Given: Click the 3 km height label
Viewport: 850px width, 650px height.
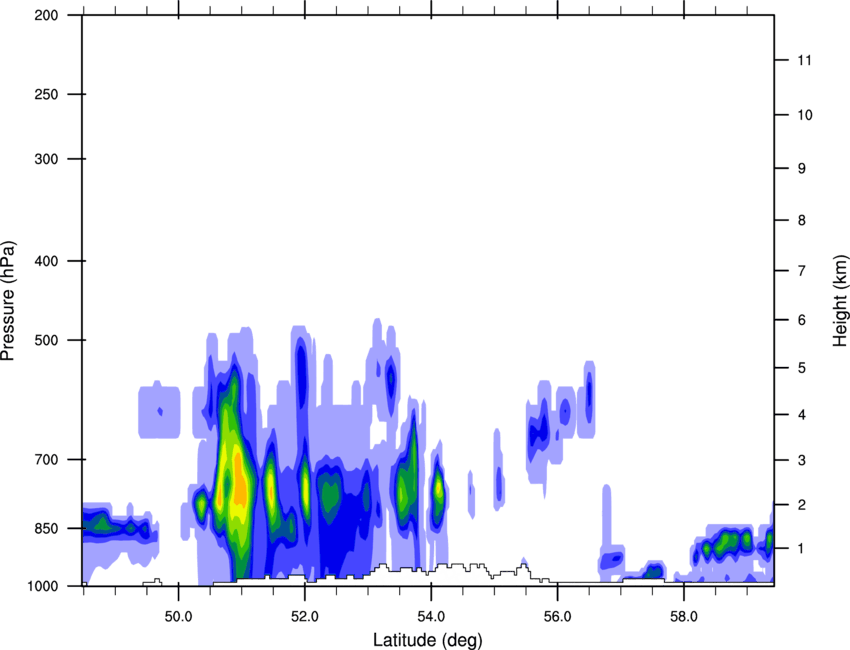Looking at the screenshot, I should tap(802, 460).
